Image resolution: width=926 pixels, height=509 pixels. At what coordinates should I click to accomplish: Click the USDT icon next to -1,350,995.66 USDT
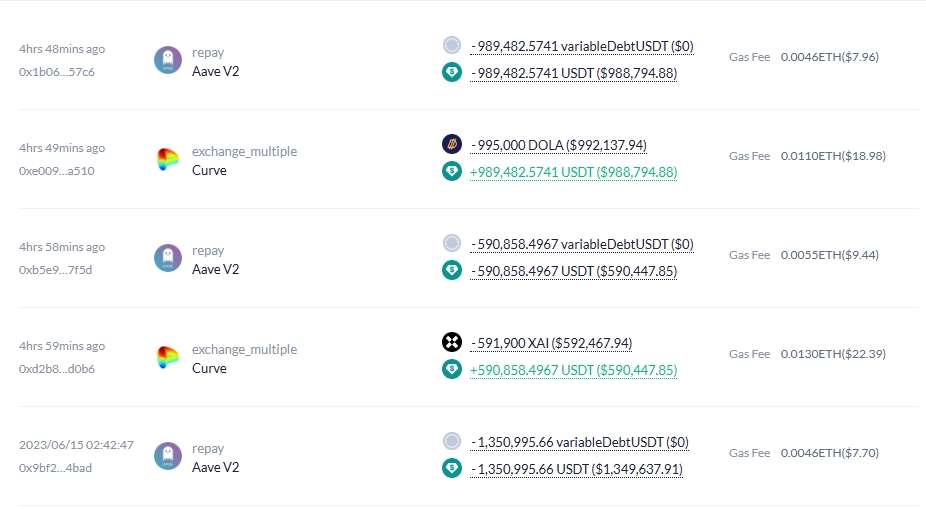point(452,468)
